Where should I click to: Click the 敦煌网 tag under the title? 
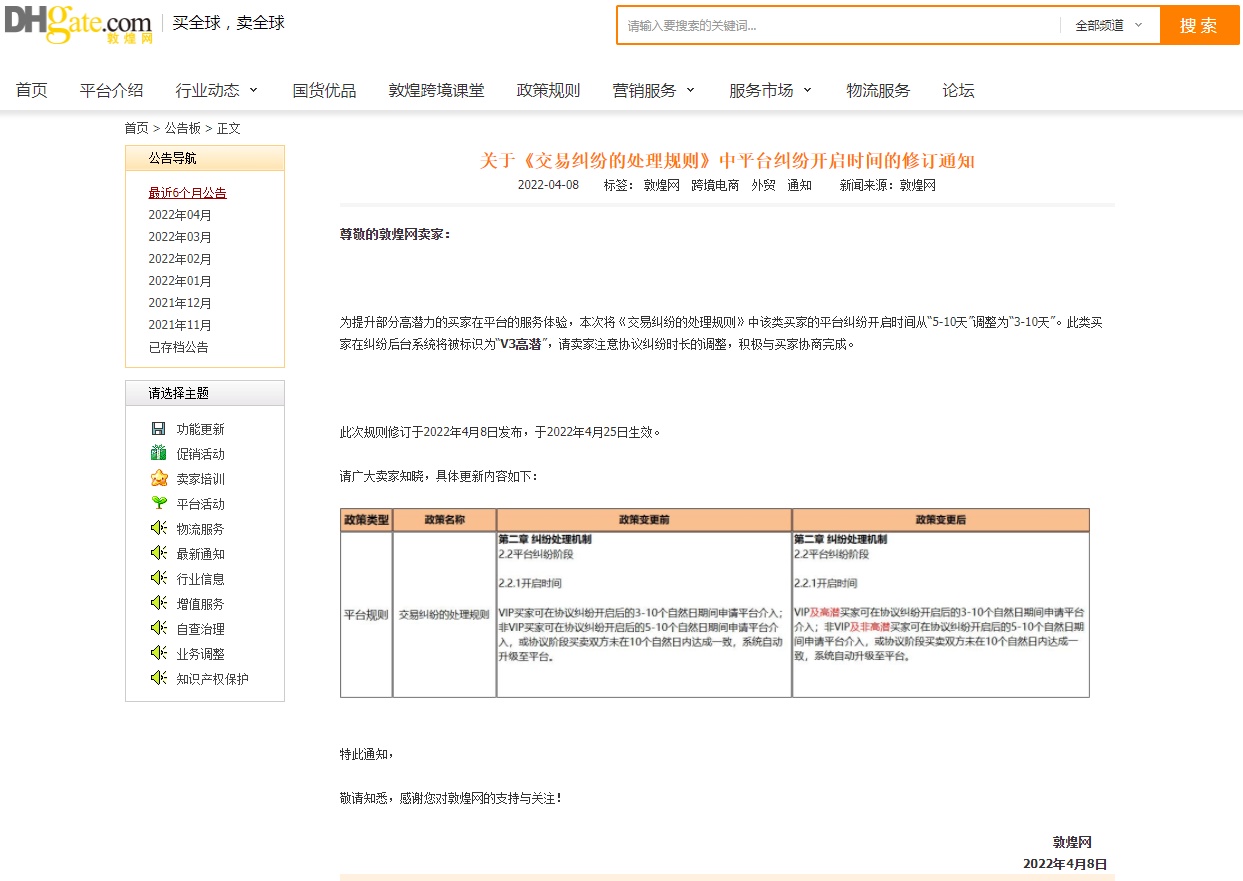[x=662, y=185]
